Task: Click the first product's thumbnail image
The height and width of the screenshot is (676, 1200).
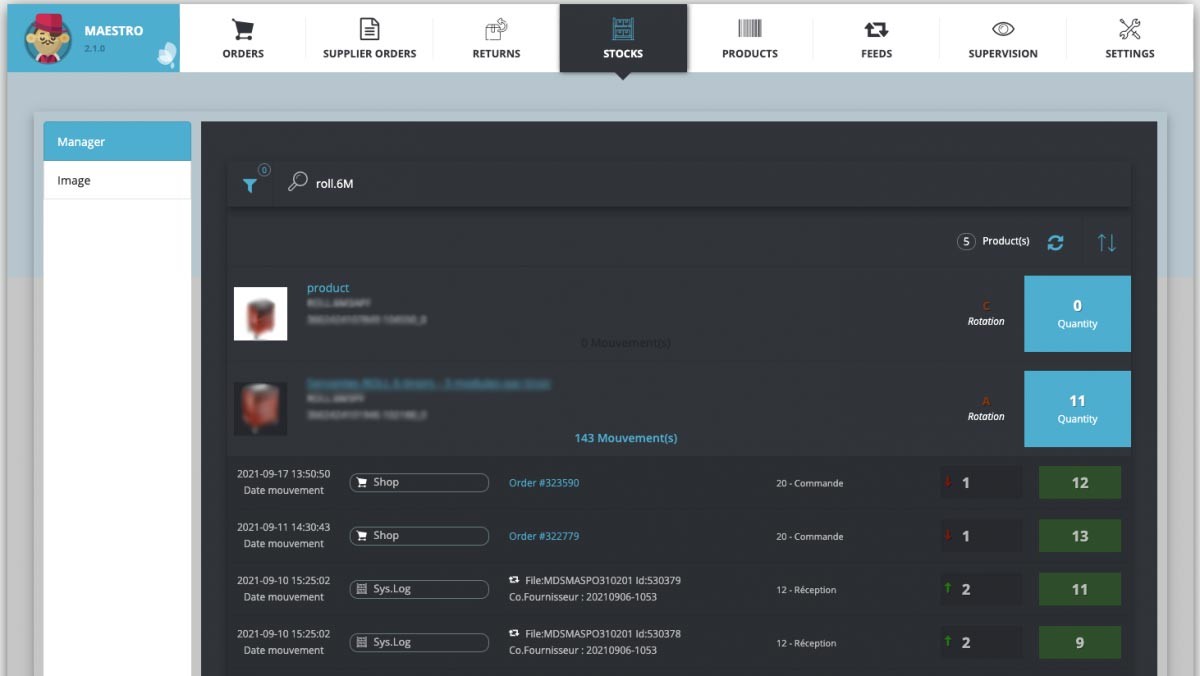Action: pyautogui.click(x=261, y=313)
